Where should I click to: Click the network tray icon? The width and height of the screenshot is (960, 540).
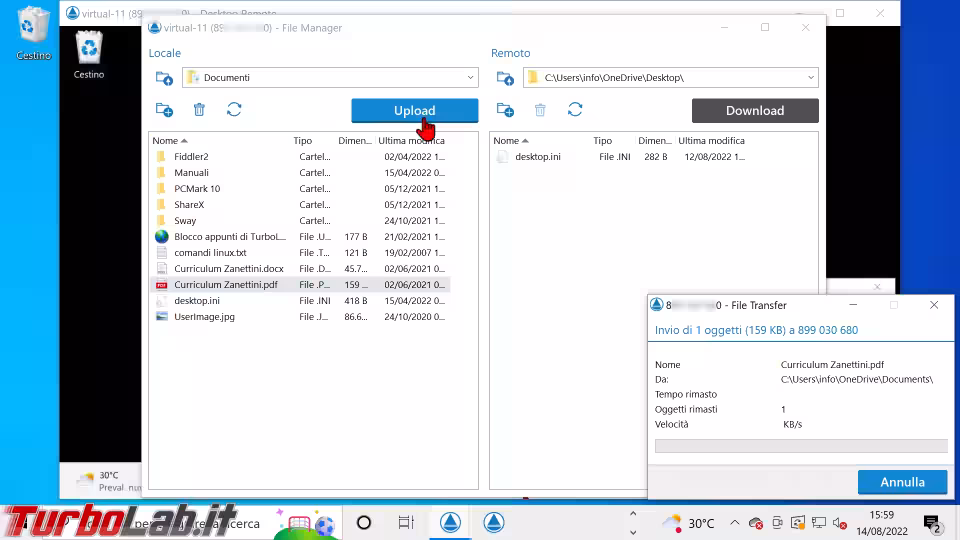[x=819, y=523]
